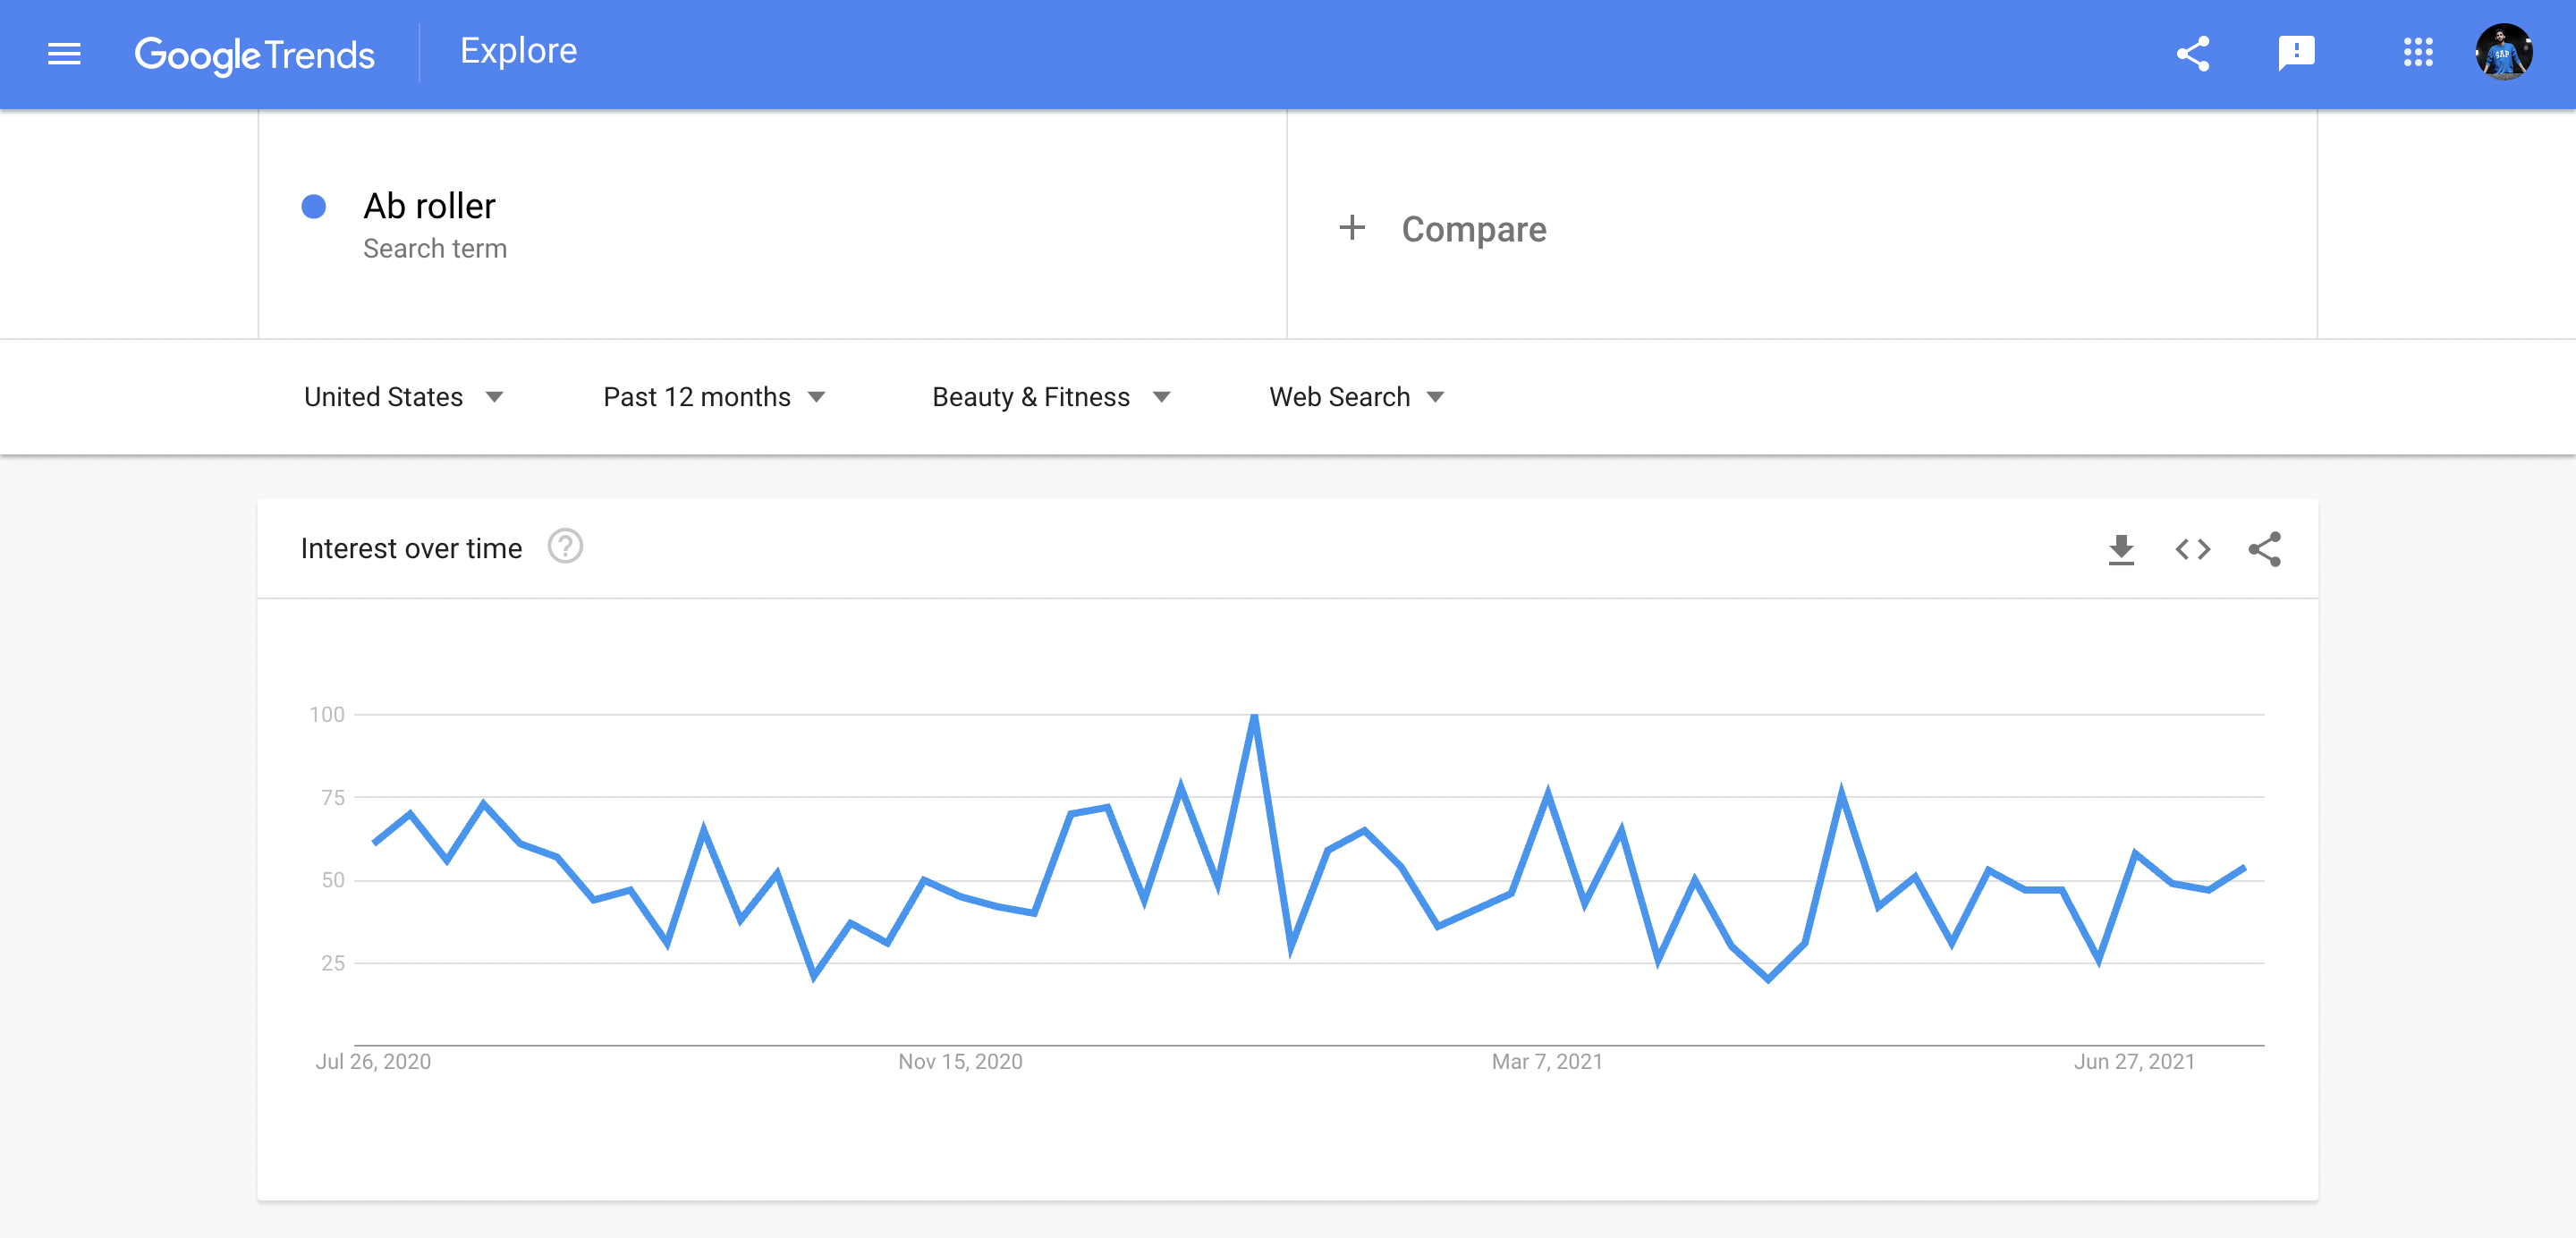Open the chart embed code icon
Screen dimensions: 2576x1238
point(2192,549)
